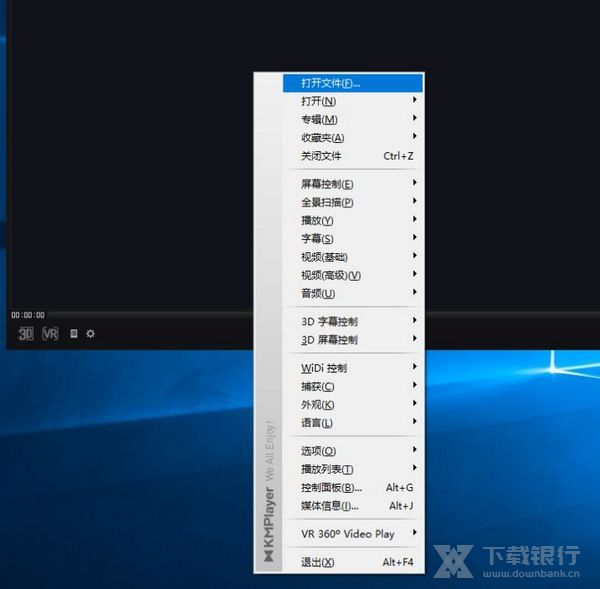Open the playlist icon beside VR
Viewport: 600px width, 589px height.
click(x=73, y=334)
